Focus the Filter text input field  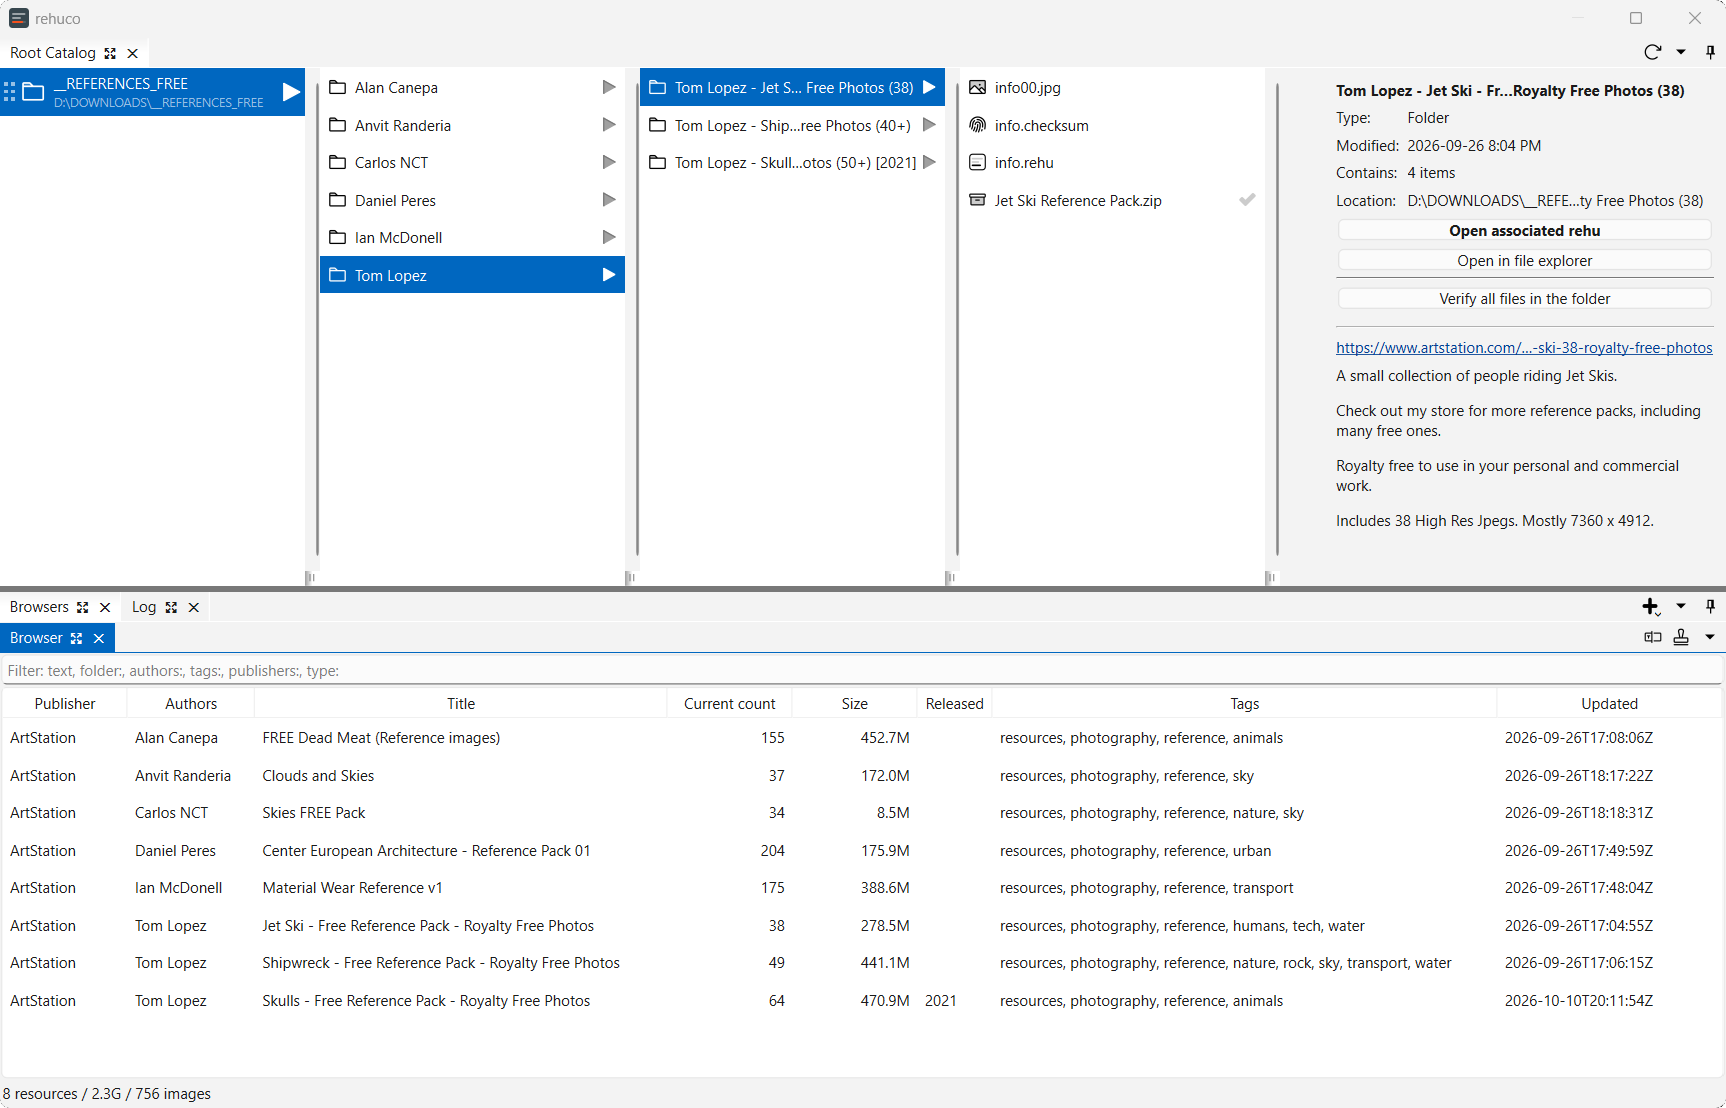(x=862, y=671)
